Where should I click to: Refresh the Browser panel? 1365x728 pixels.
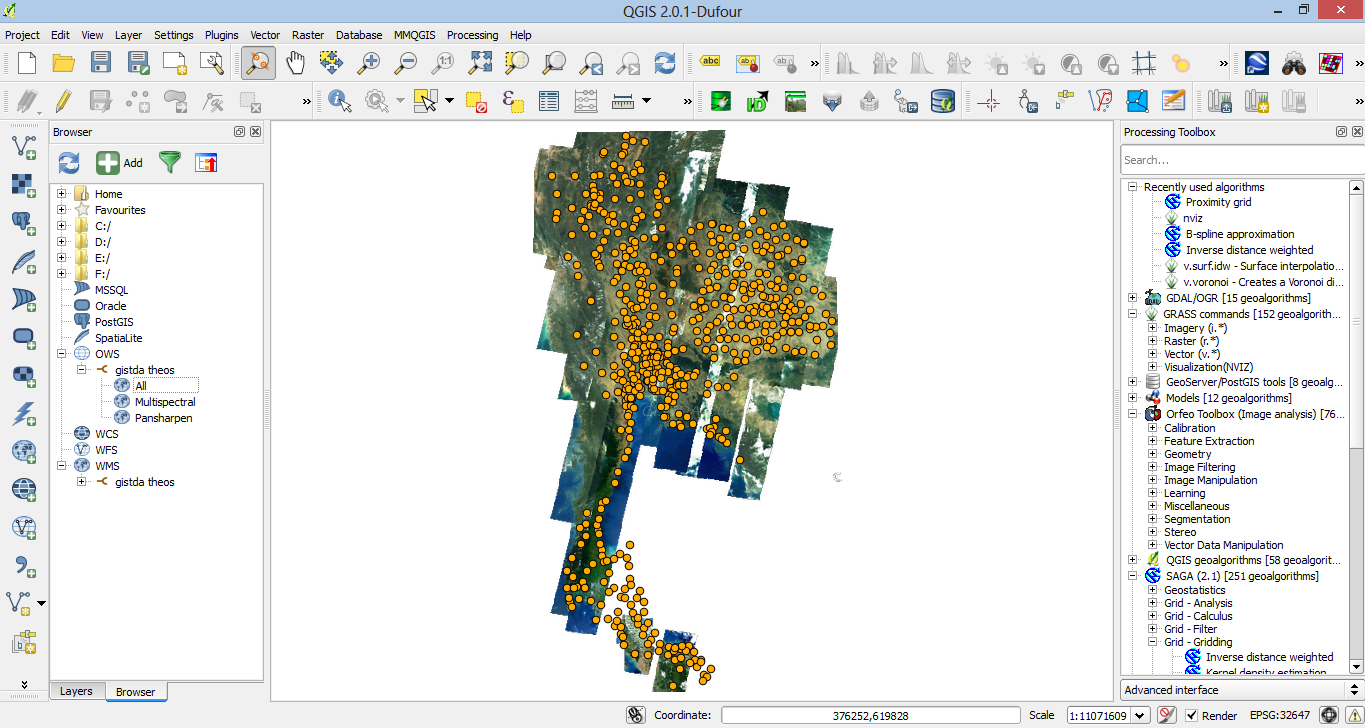tap(68, 162)
